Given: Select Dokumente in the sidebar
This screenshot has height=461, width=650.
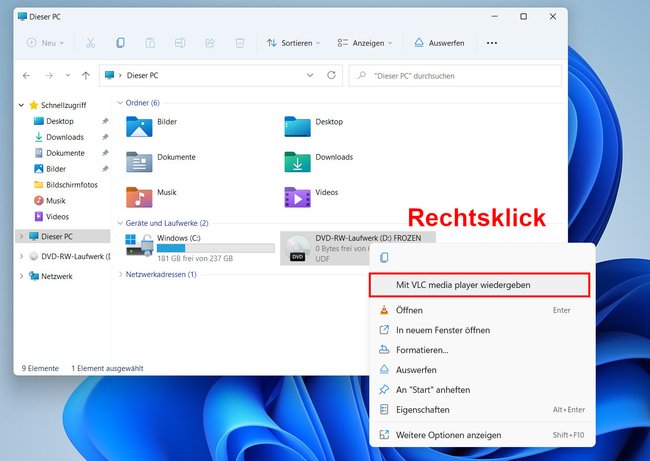Looking at the screenshot, I should click(x=65, y=153).
